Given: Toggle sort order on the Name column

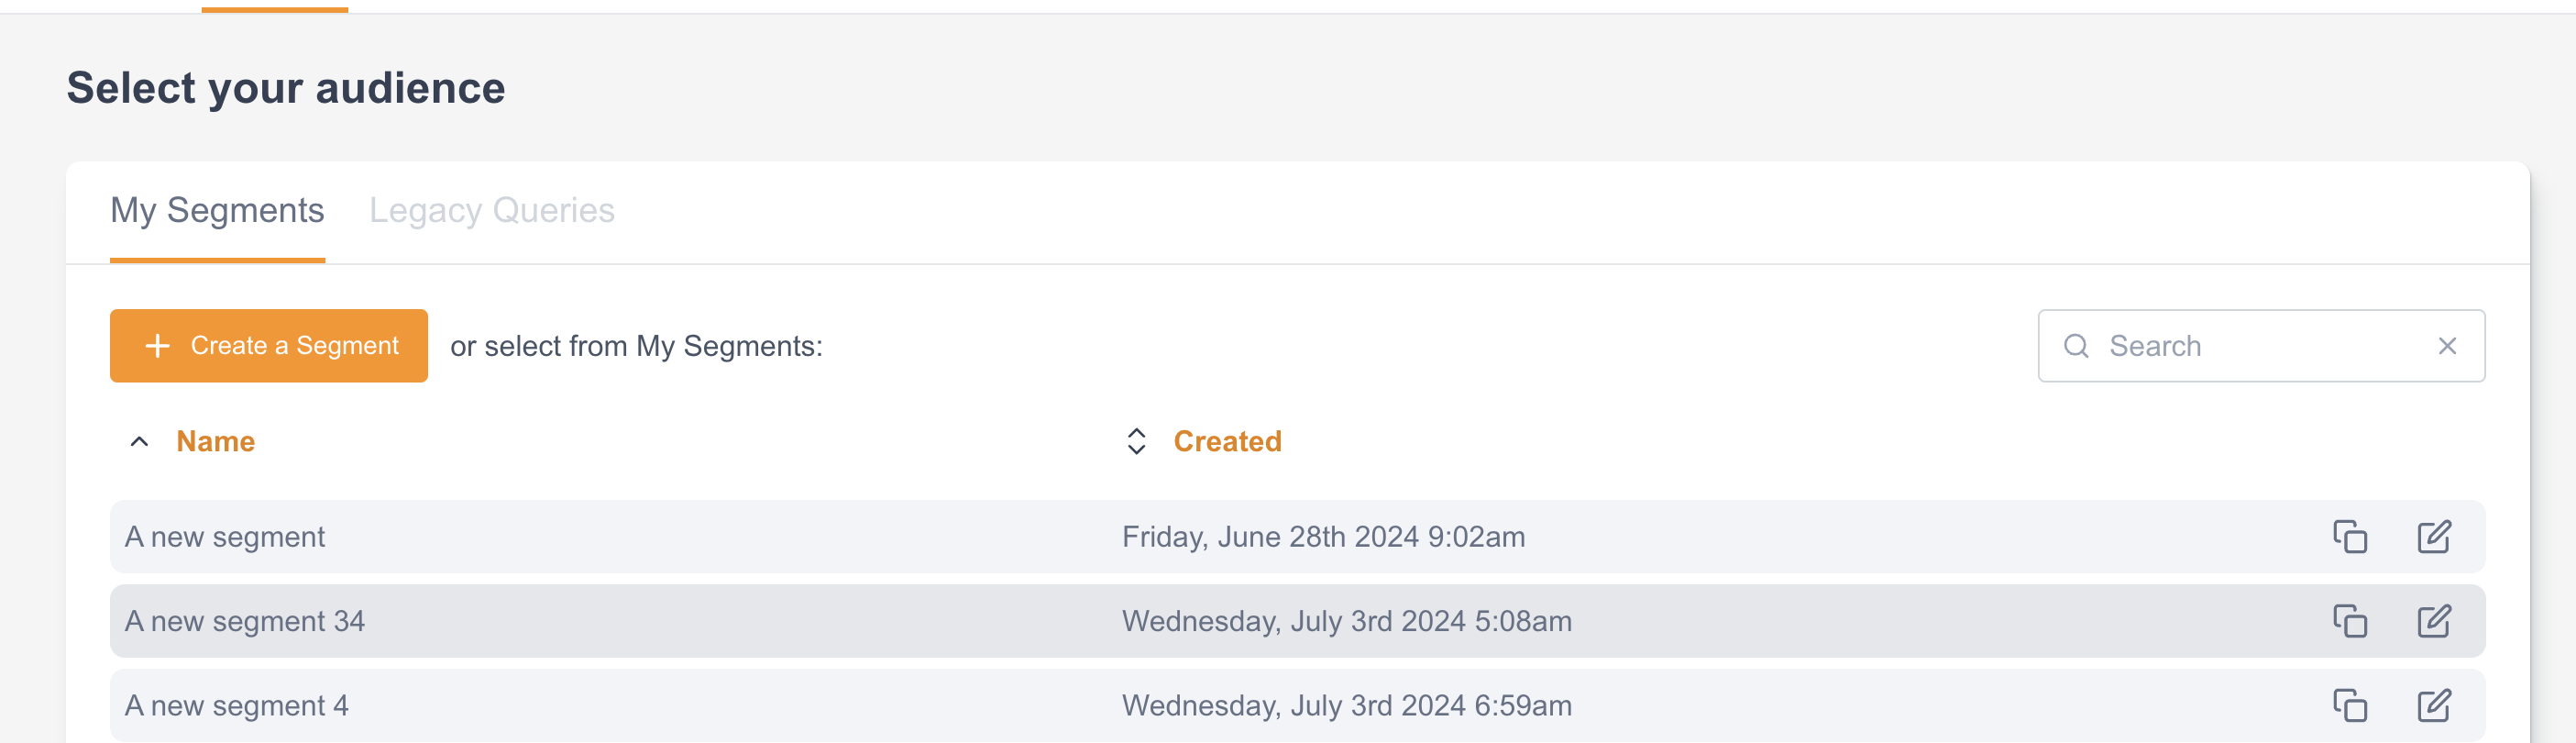Looking at the screenshot, I should [216, 441].
